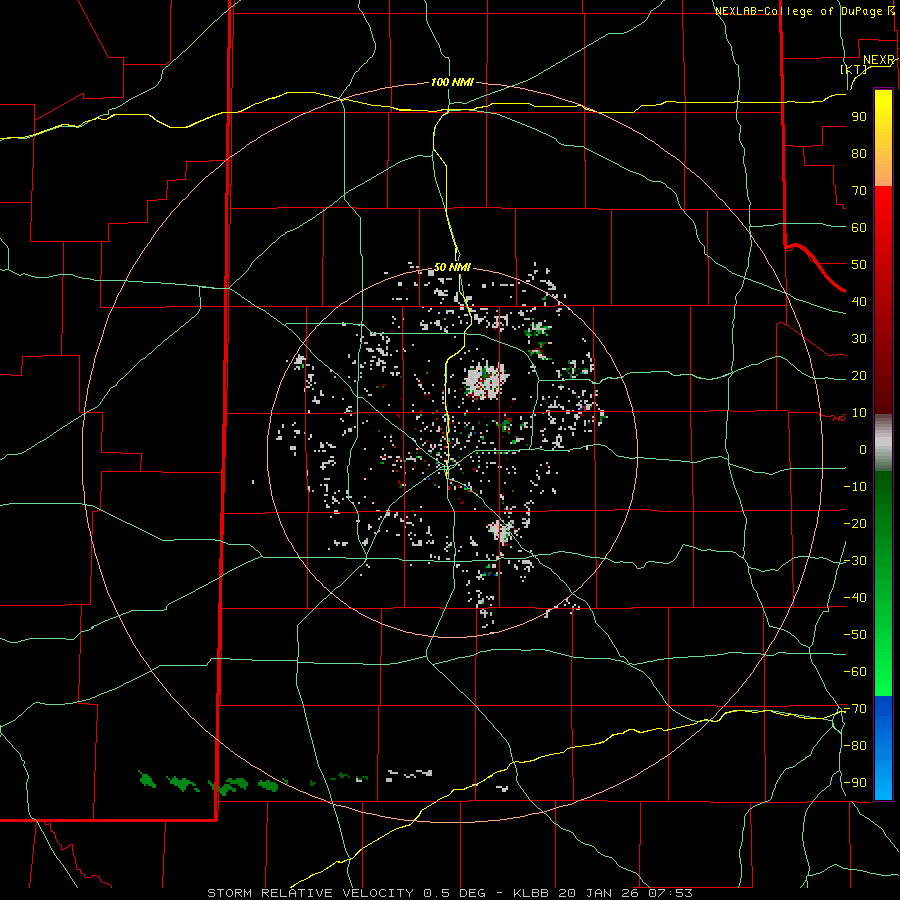Click the "20 JAN 26" date text
Screen dimensions: 900x900
click(599, 893)
